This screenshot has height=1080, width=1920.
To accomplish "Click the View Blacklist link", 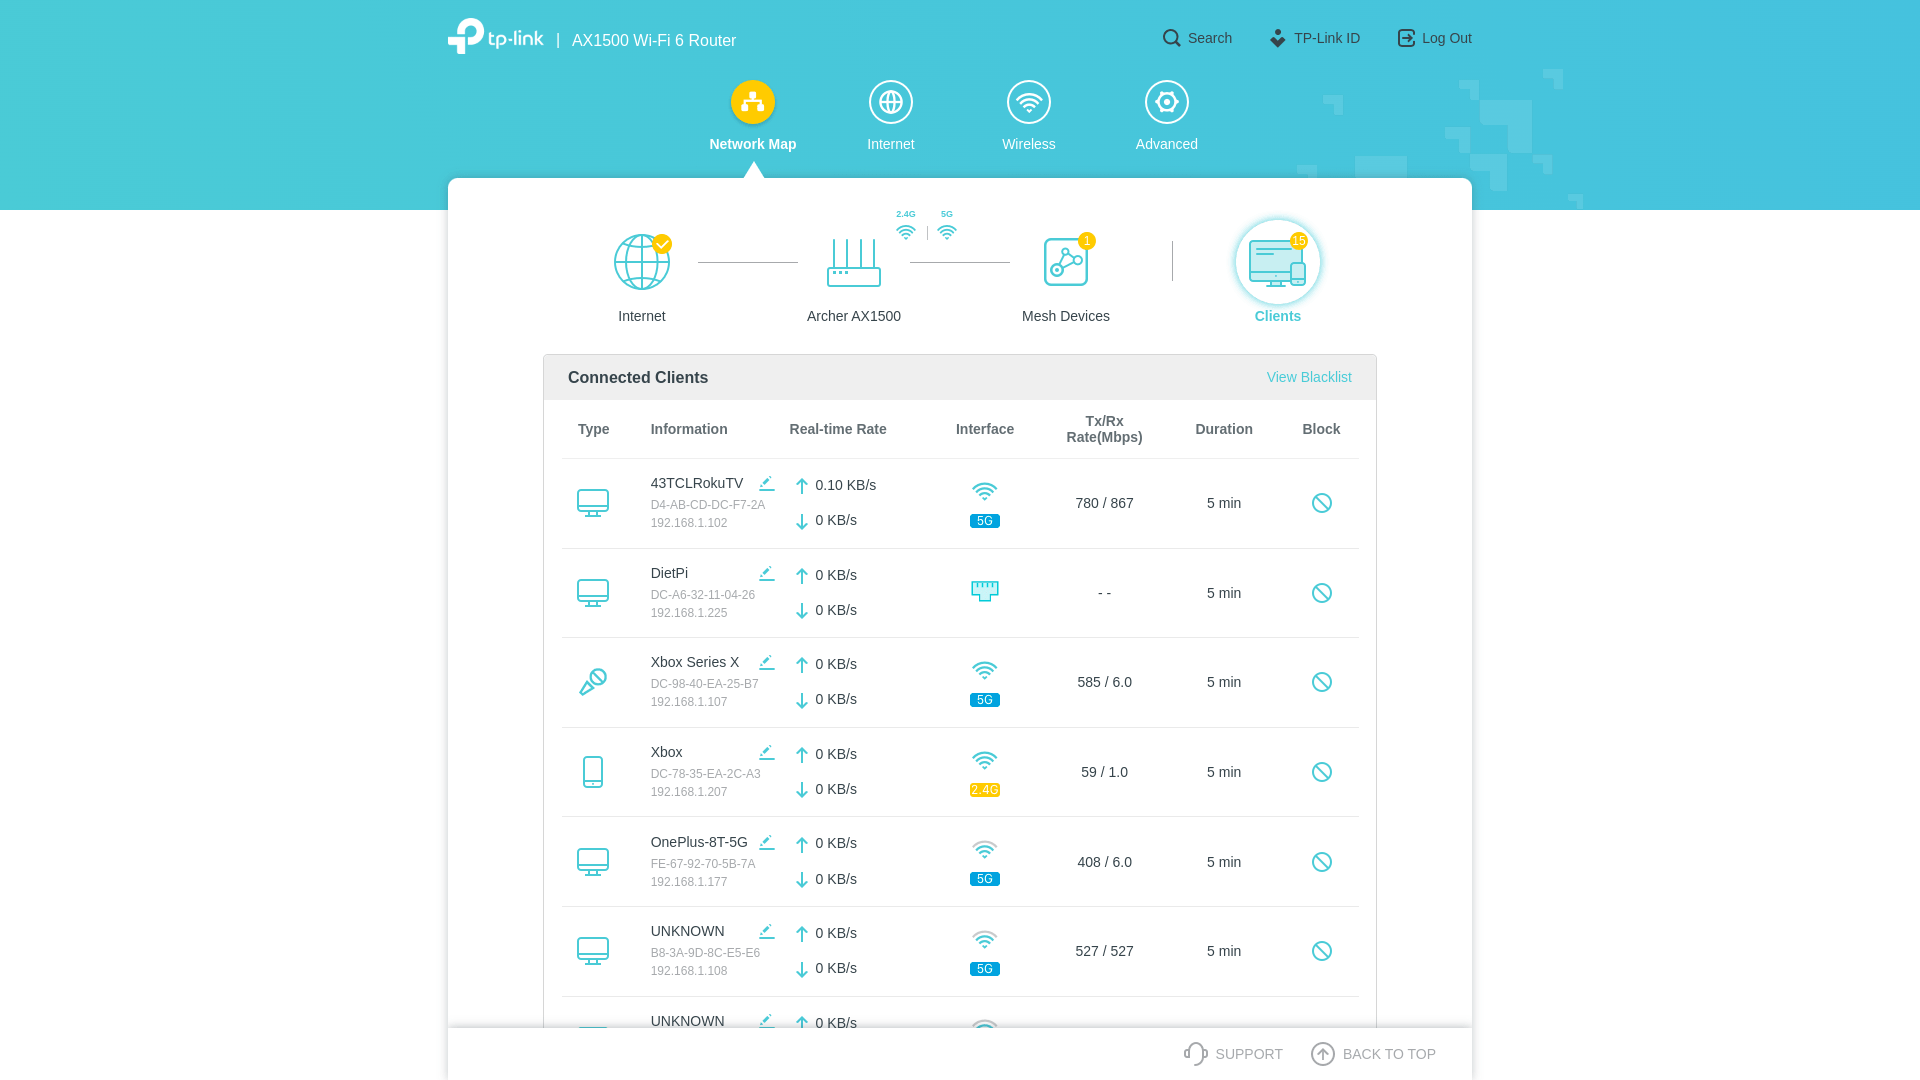I will (1308, 376).
